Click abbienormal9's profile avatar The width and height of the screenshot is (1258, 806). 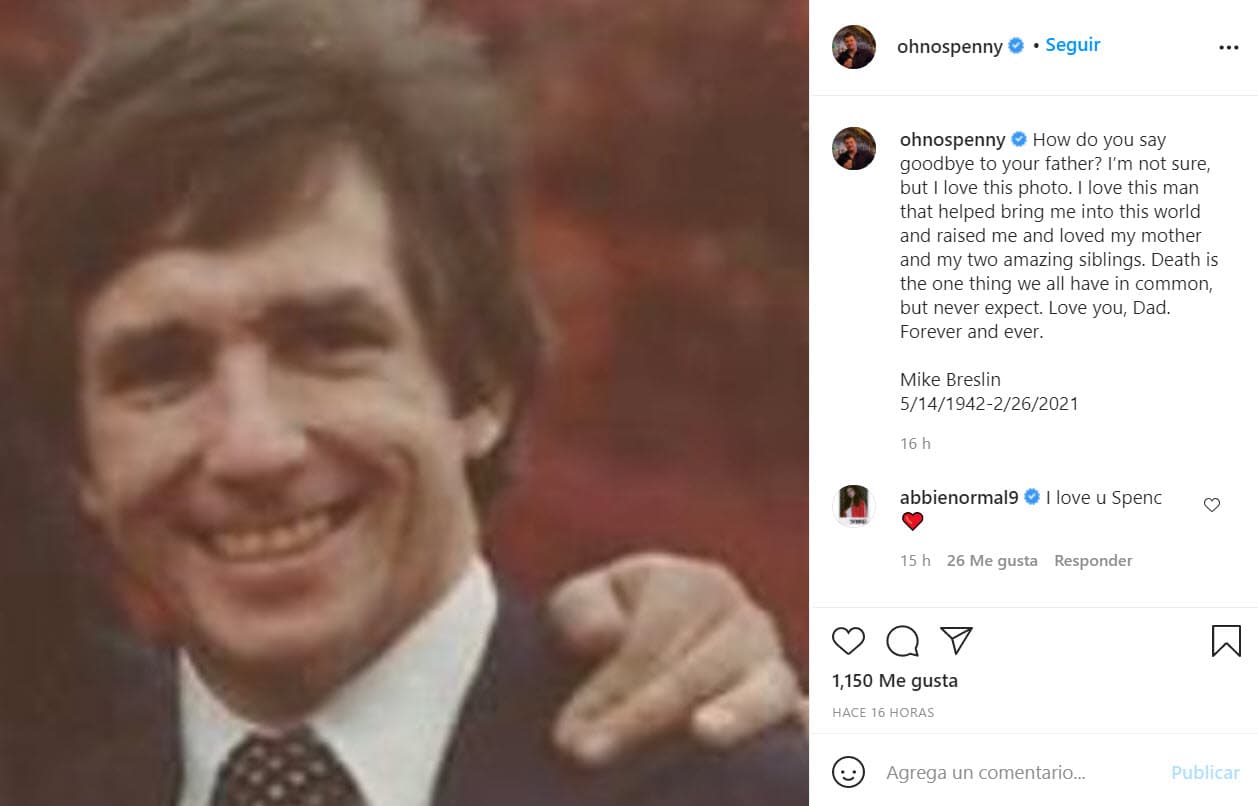tap(853, 505)
